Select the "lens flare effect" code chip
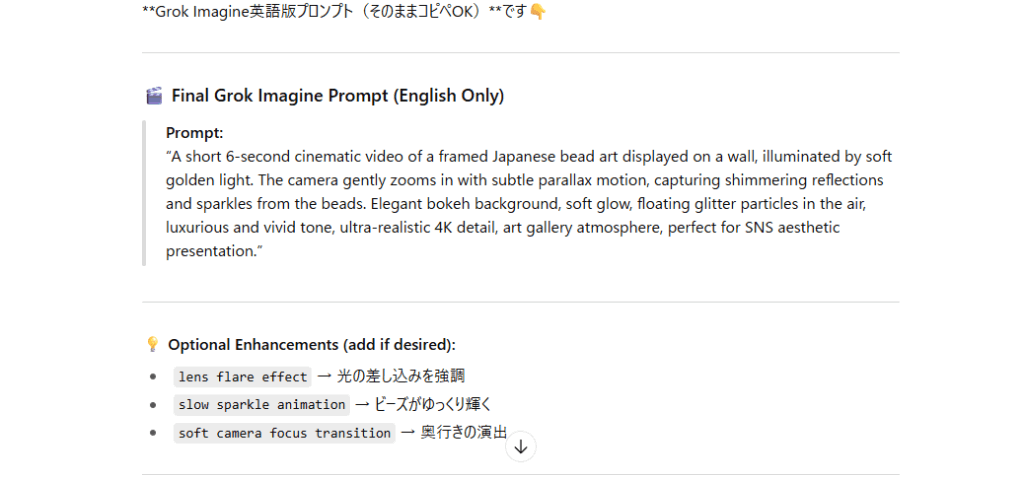1024x479 pixels. [243, 377]
